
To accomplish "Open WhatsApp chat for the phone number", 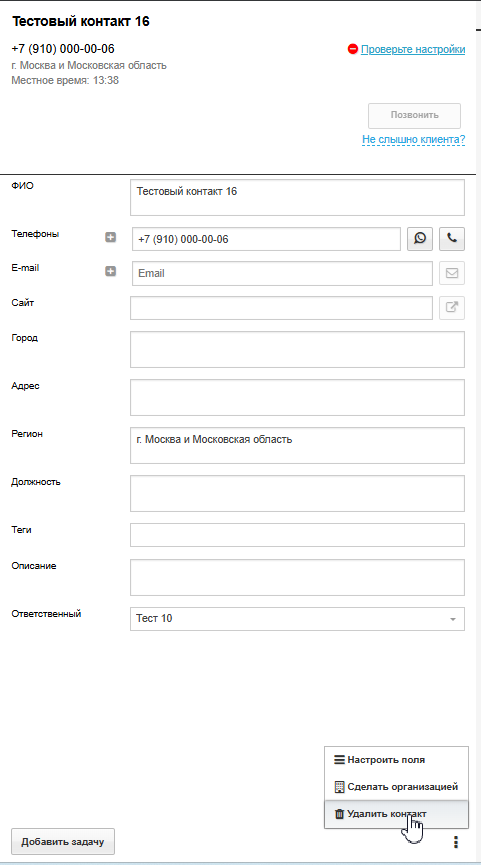I will click(x=420, y=239).
